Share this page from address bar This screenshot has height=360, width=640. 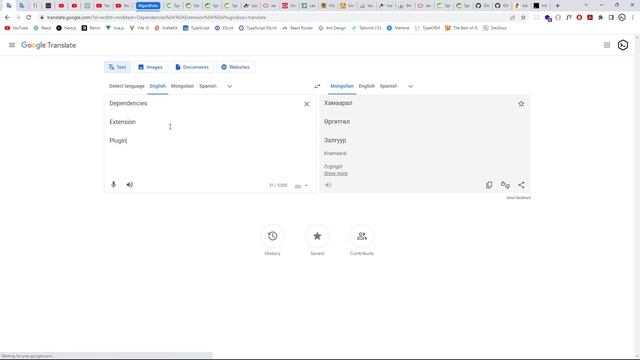click(513, 18)
